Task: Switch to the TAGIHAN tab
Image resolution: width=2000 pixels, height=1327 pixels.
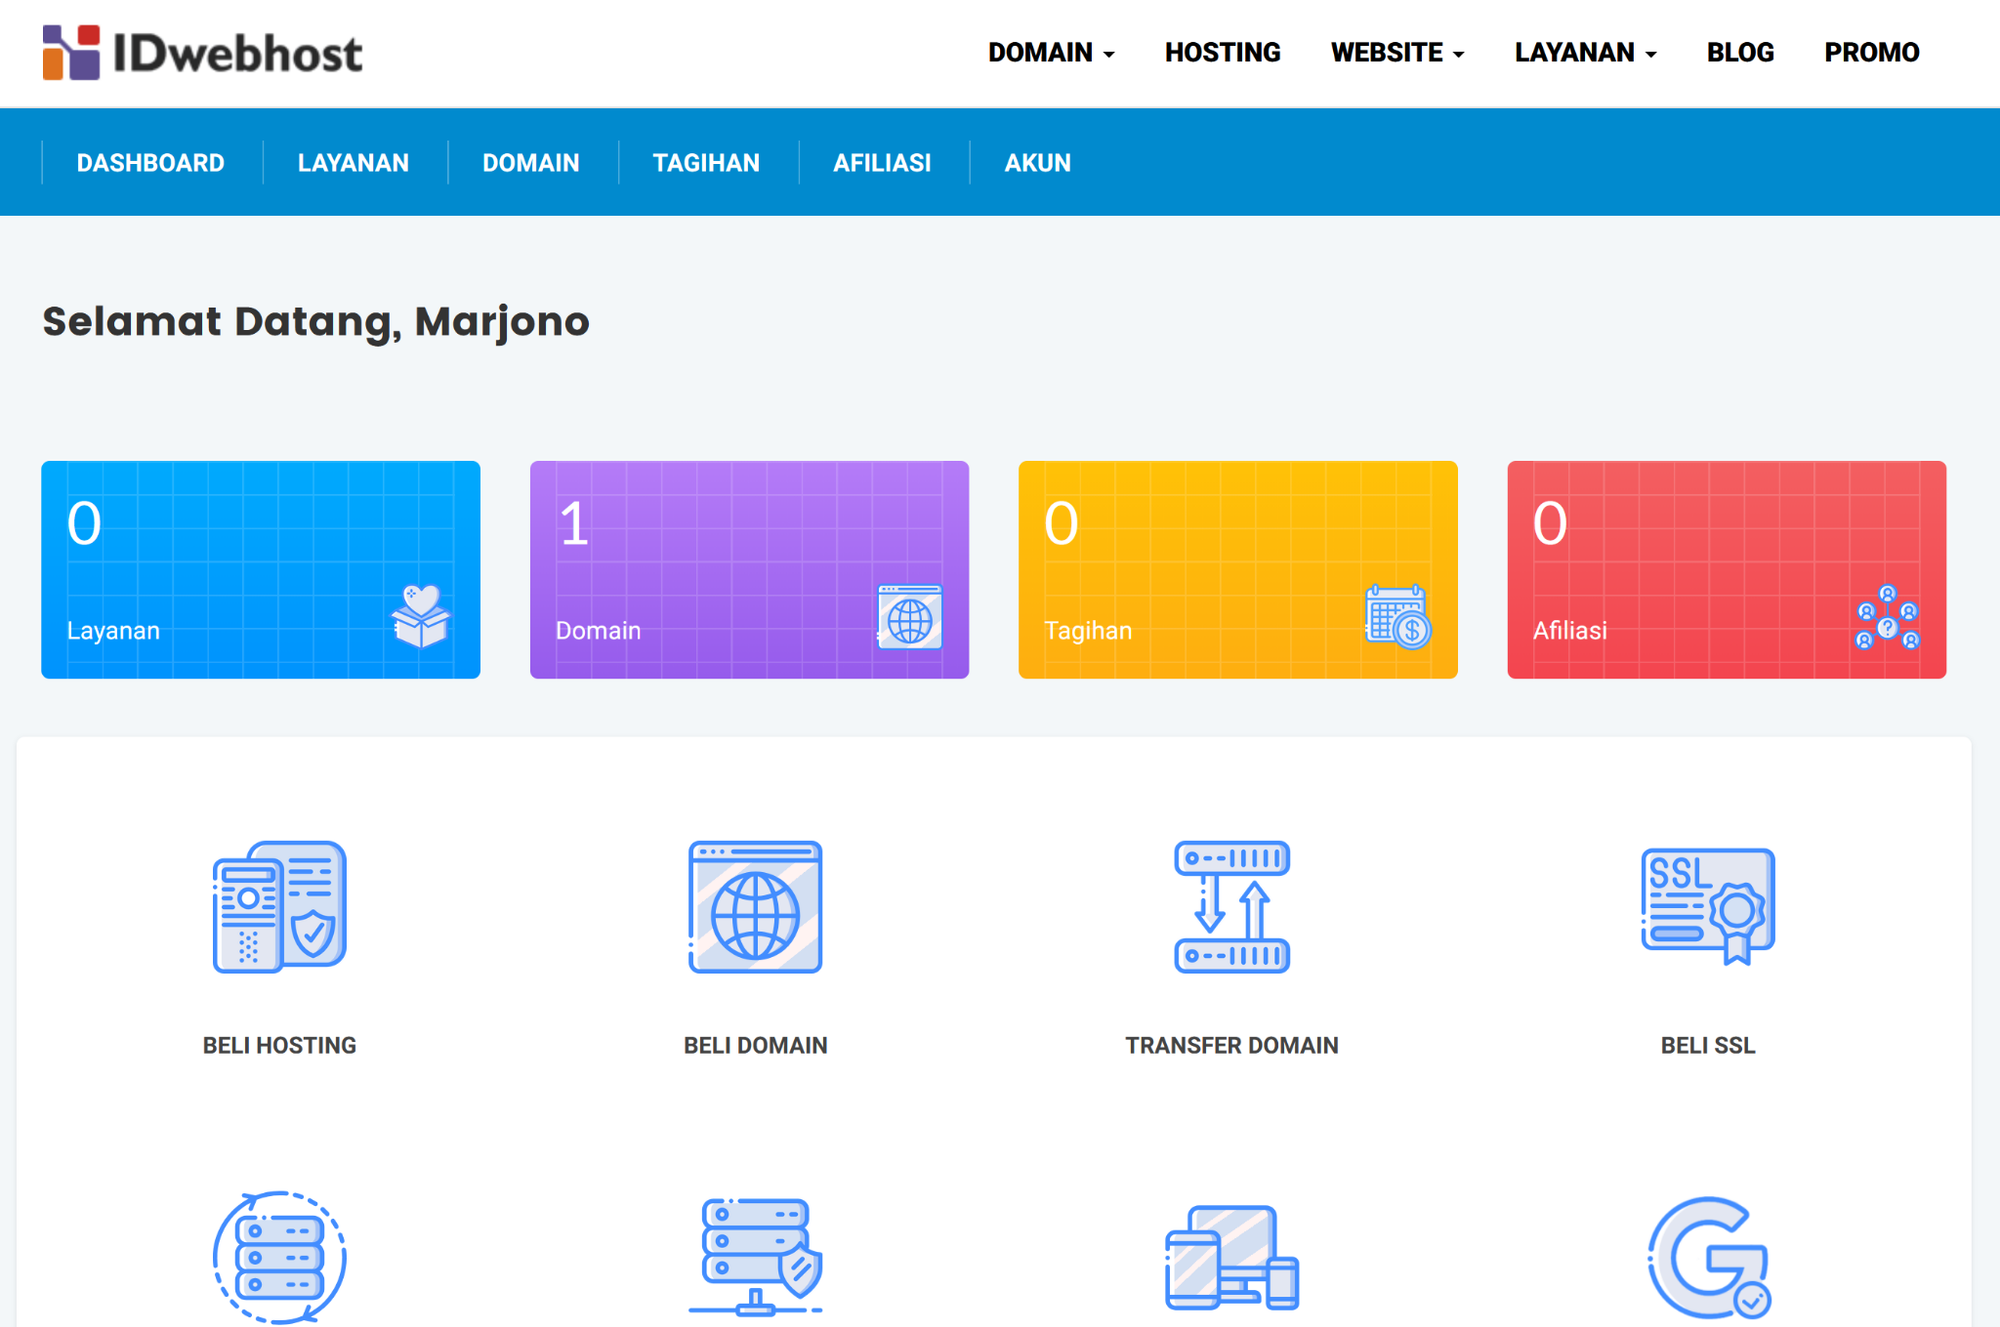Action: coord(706,163)
